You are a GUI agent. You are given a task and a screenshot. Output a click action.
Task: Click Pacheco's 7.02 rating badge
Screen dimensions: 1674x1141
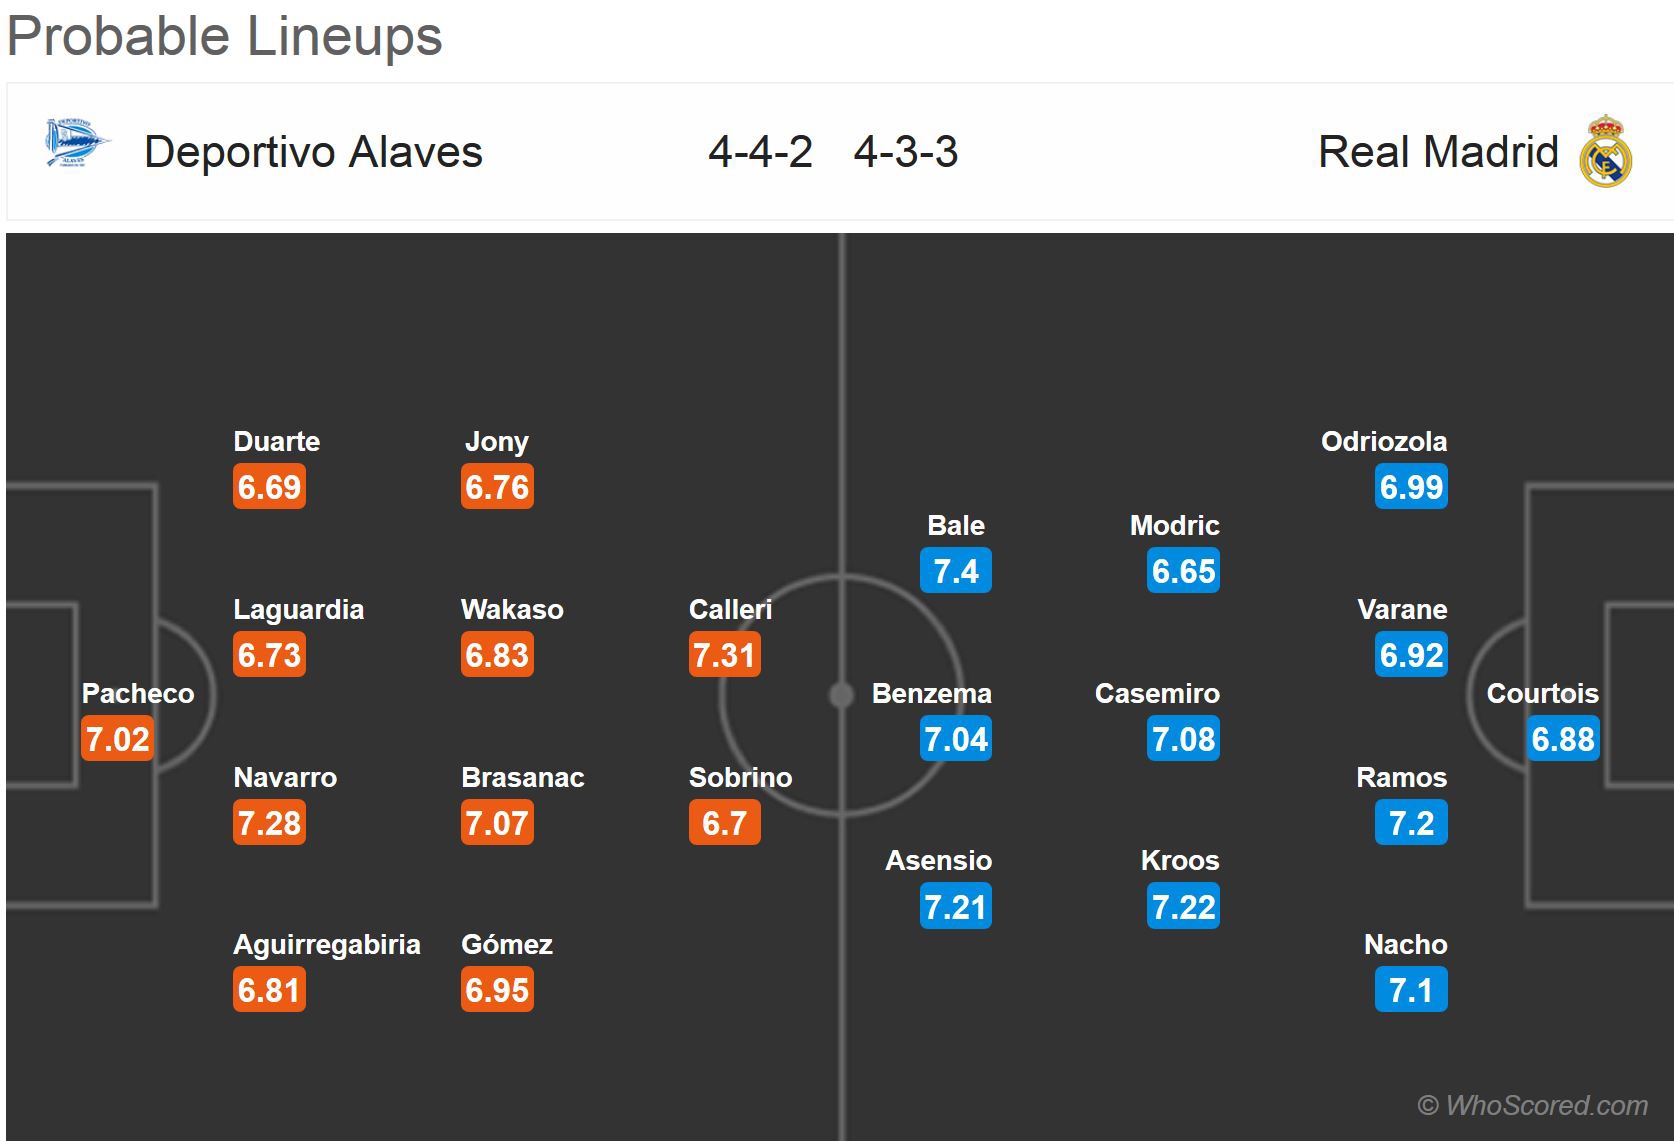point(118,739)
